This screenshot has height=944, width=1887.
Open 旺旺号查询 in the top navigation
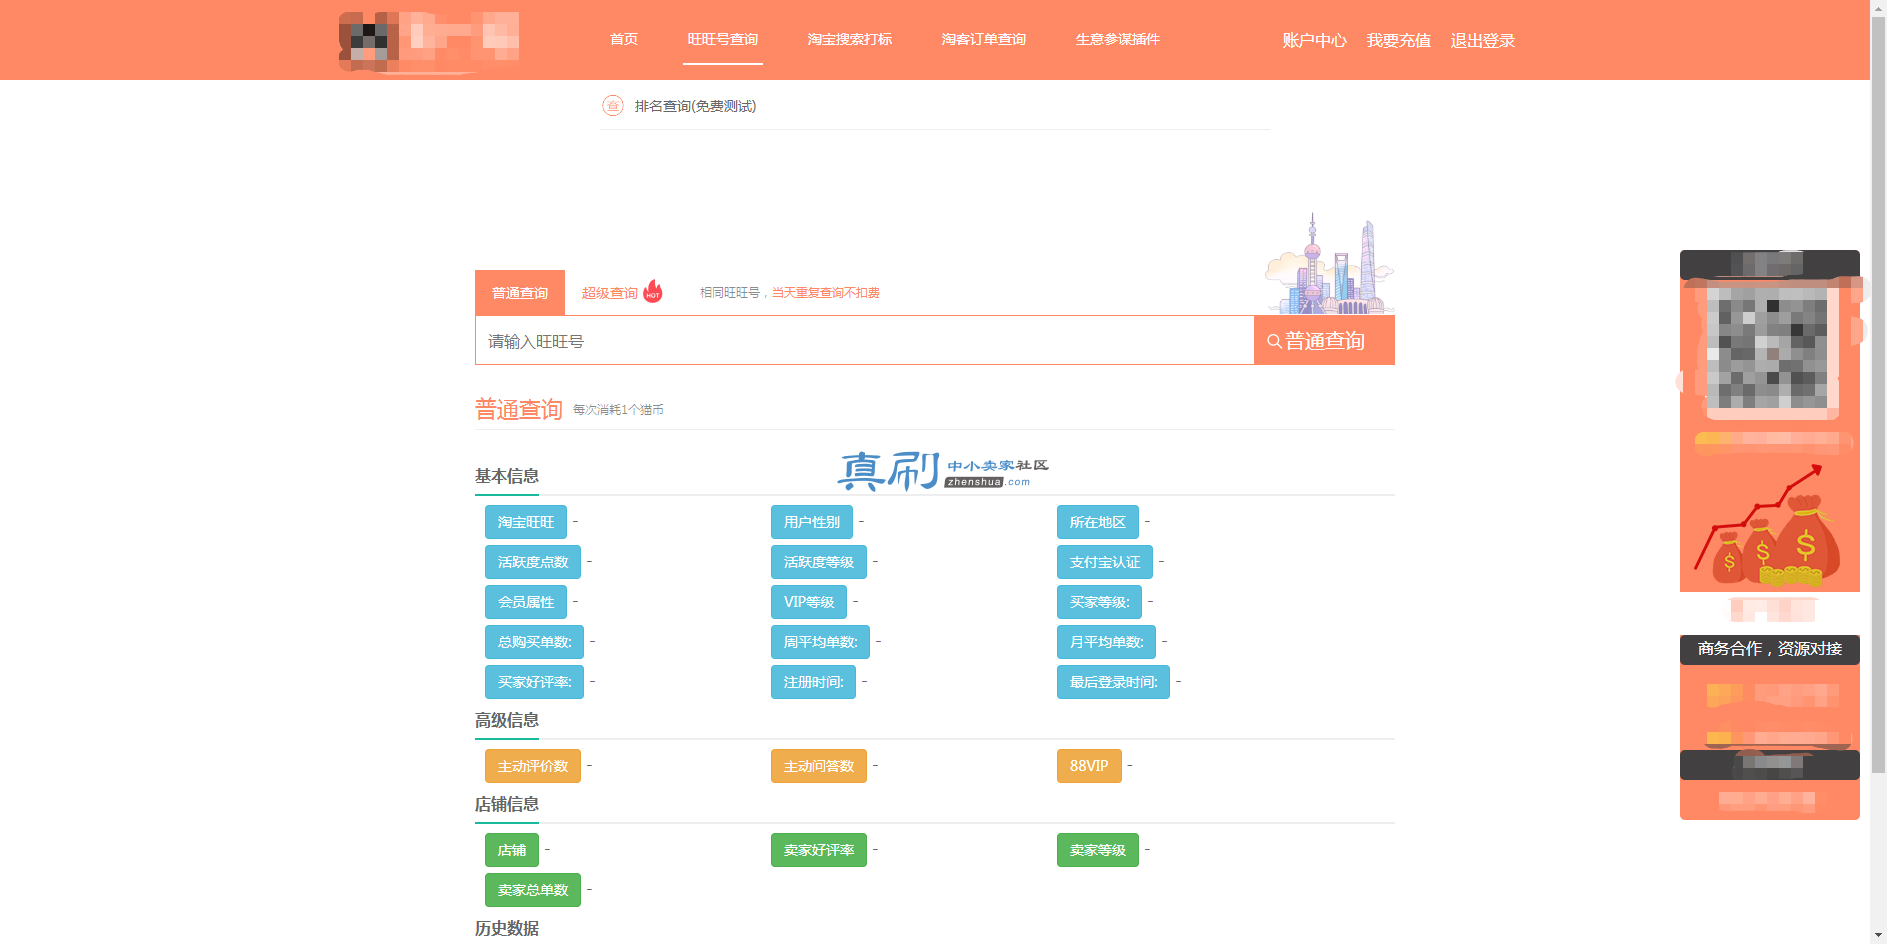pos(723,40)
